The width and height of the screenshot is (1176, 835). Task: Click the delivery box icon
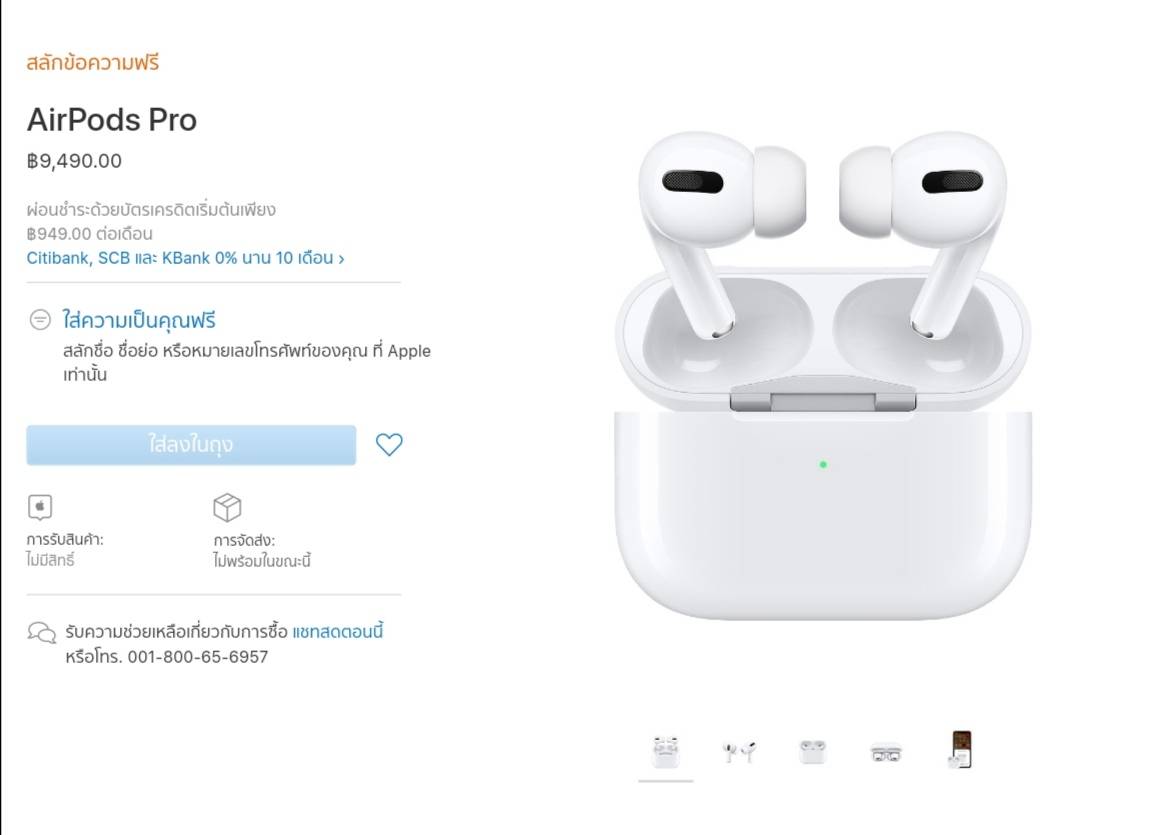(x=227, y=507)
